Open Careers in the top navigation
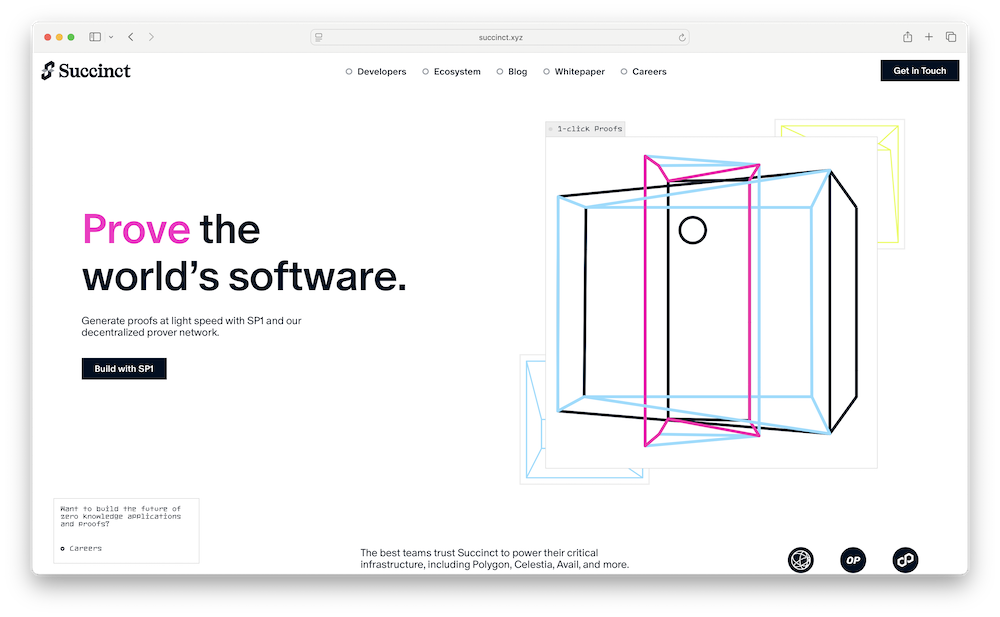Screen dimensions: 1000x617 (643, 71)
